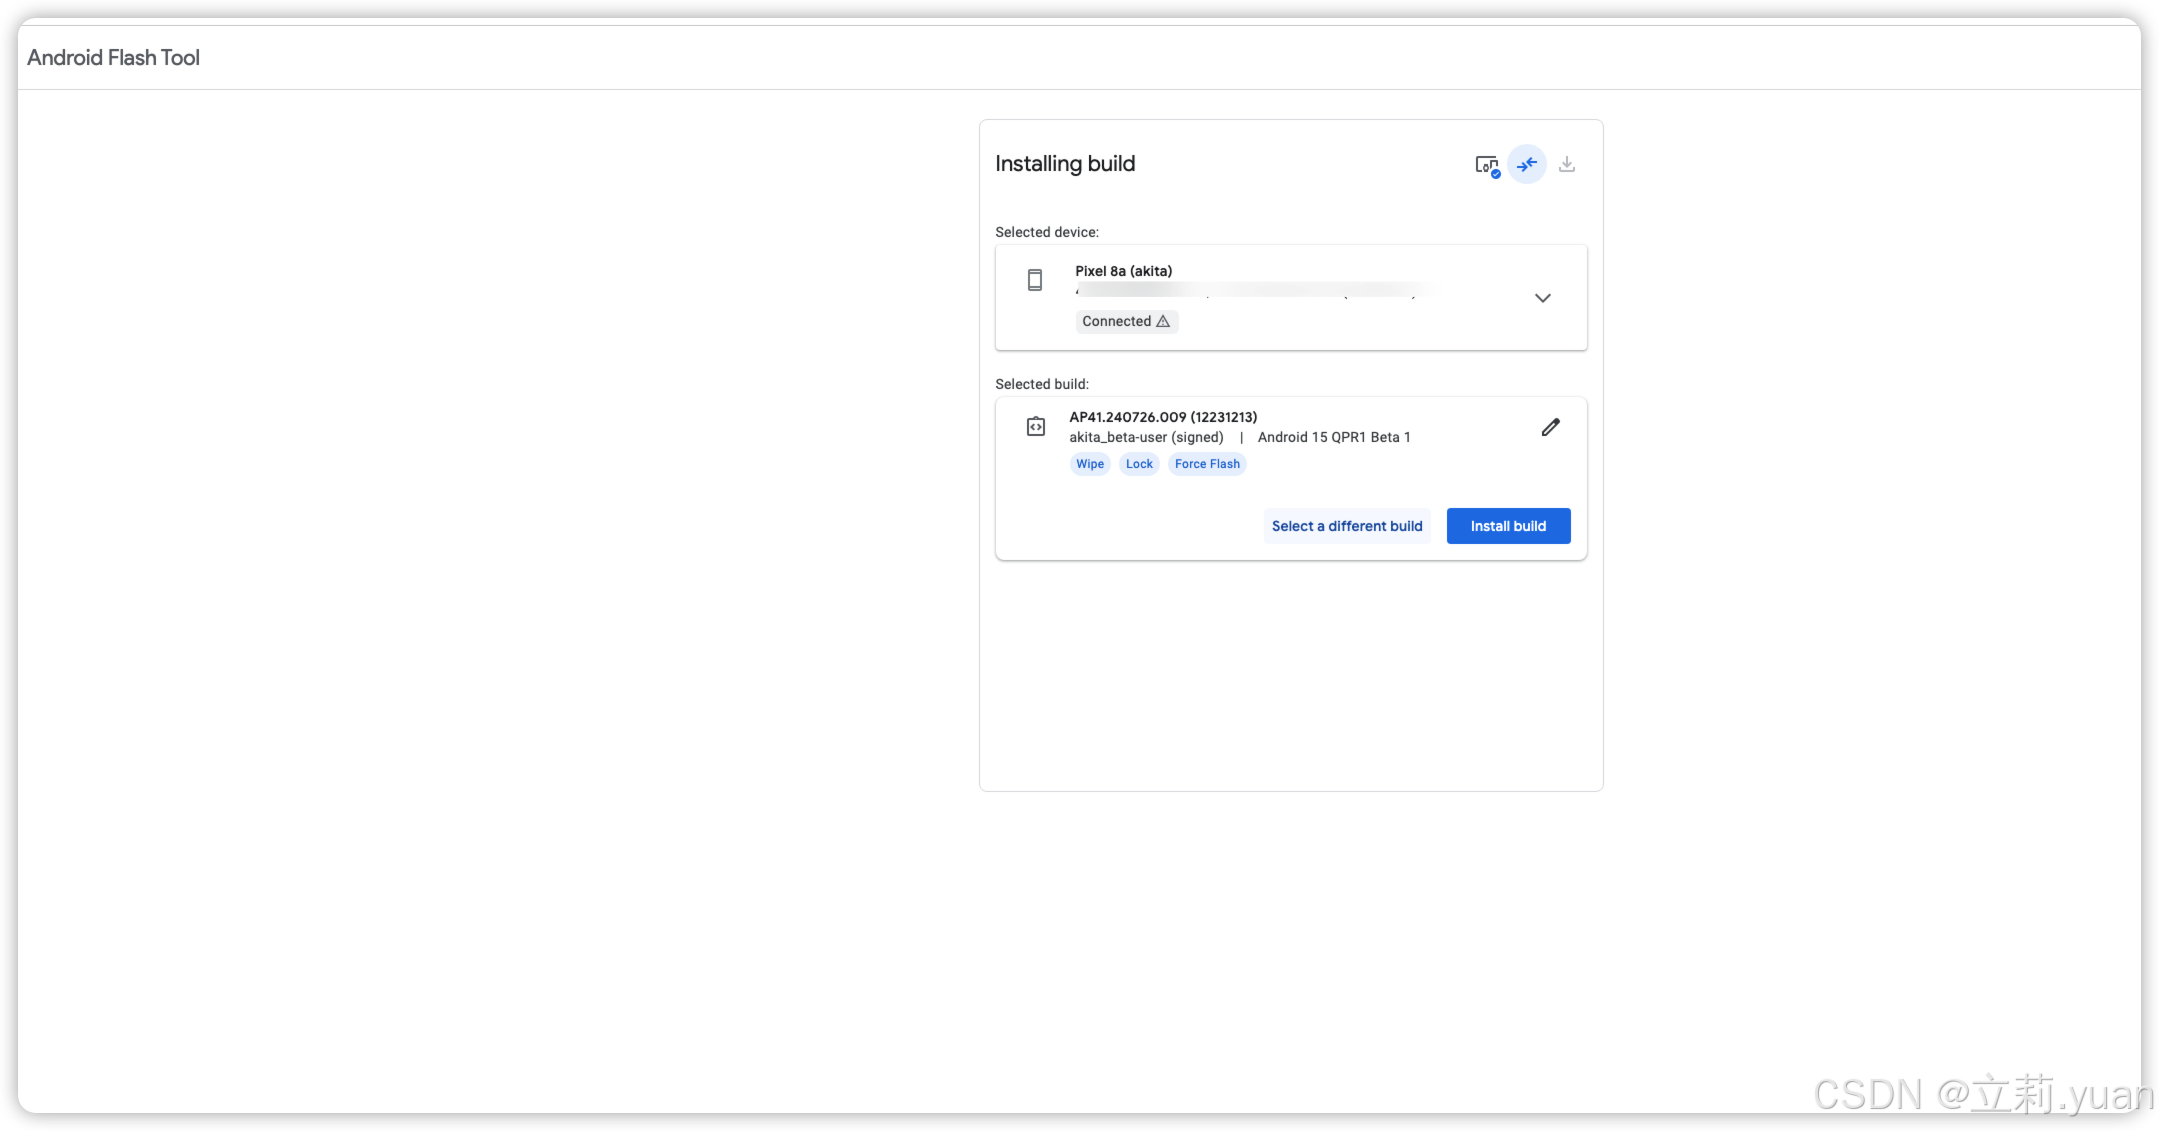
Task: Click the warning triangle next to Connected
Action: (x=1163, y=321)
